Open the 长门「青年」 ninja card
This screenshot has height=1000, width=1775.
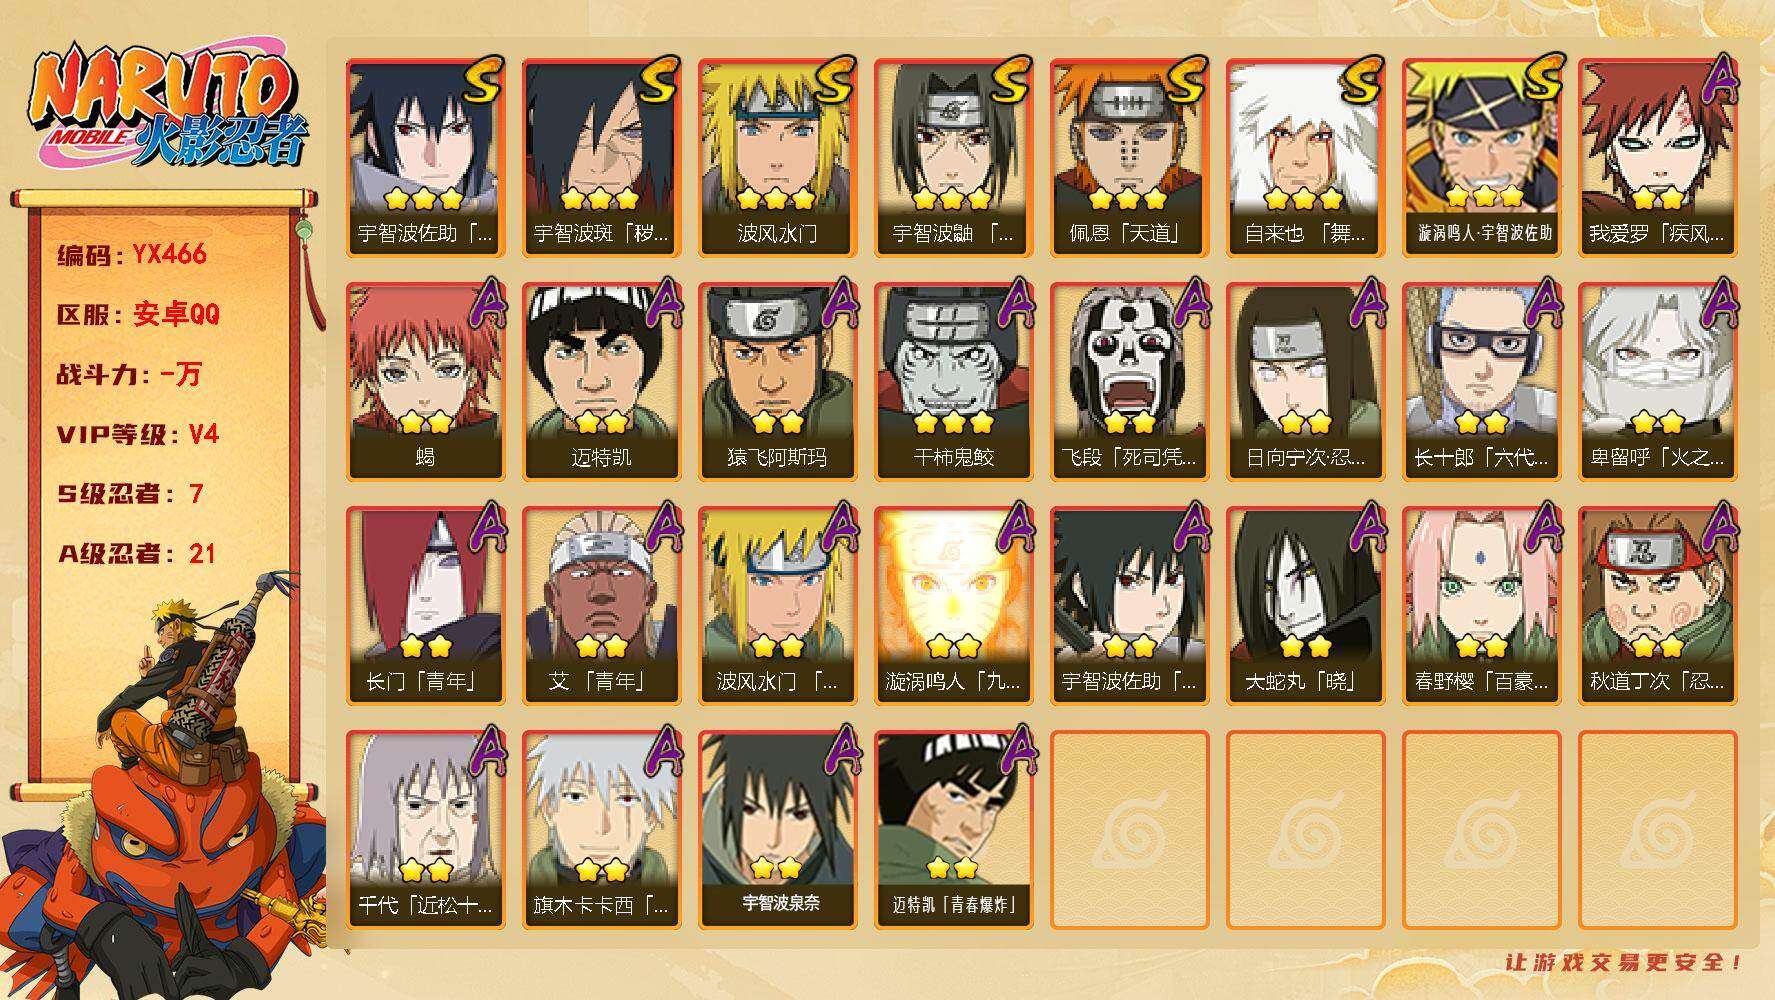pos(425,606)
